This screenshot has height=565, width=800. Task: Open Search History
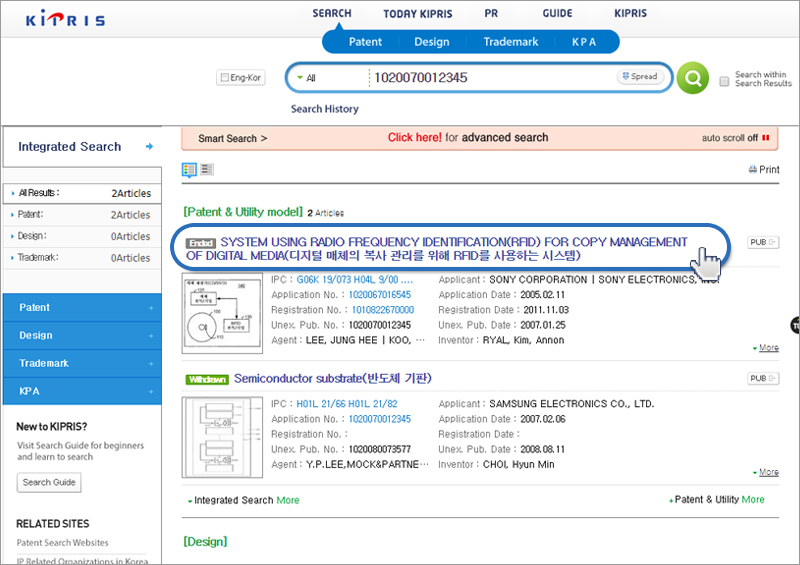[x=324, y=109]
